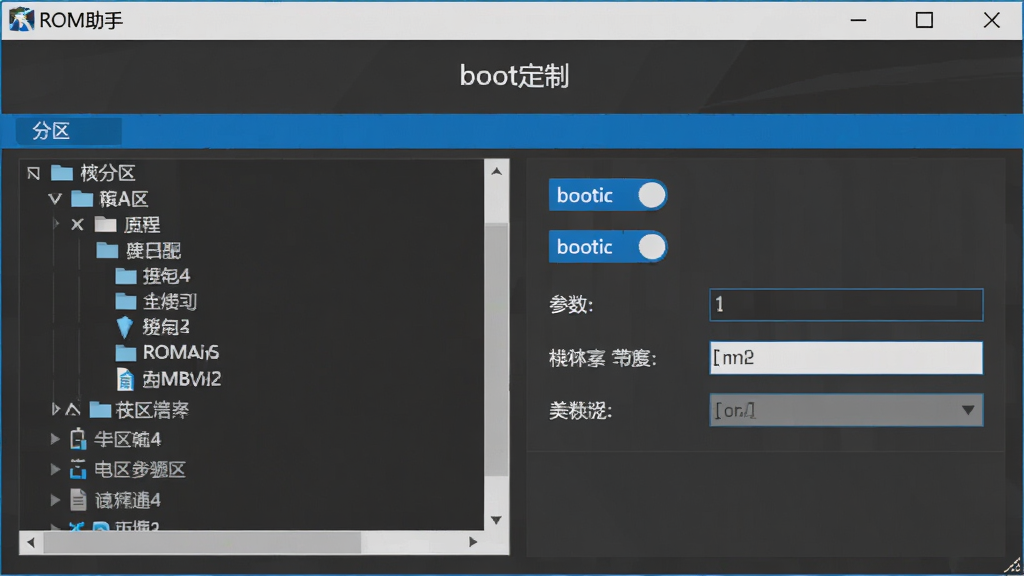Image resolution: width=1024 pixels, height=576 pixels.
Task: Click the vertical scrollbar down arrow
Action: pyautogui.click(x=496, y=520)
